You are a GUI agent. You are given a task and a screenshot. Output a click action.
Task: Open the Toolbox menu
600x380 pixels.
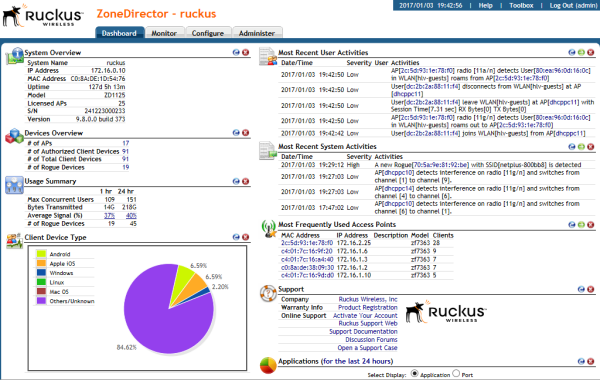pyautogui.click(x=521, y=5)
